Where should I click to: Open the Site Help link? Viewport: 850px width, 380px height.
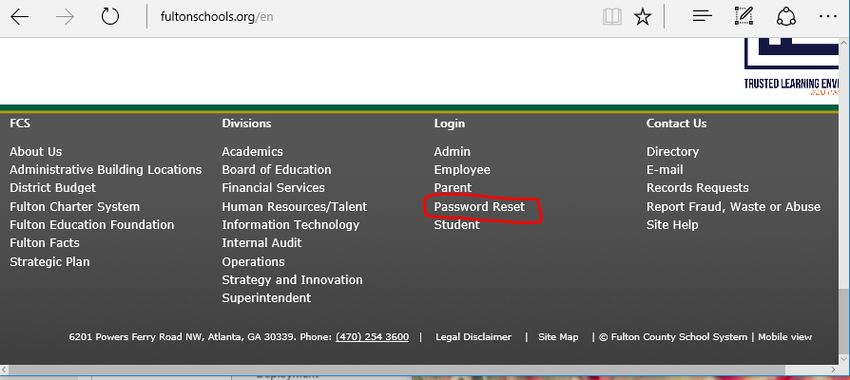pos(672,224)
